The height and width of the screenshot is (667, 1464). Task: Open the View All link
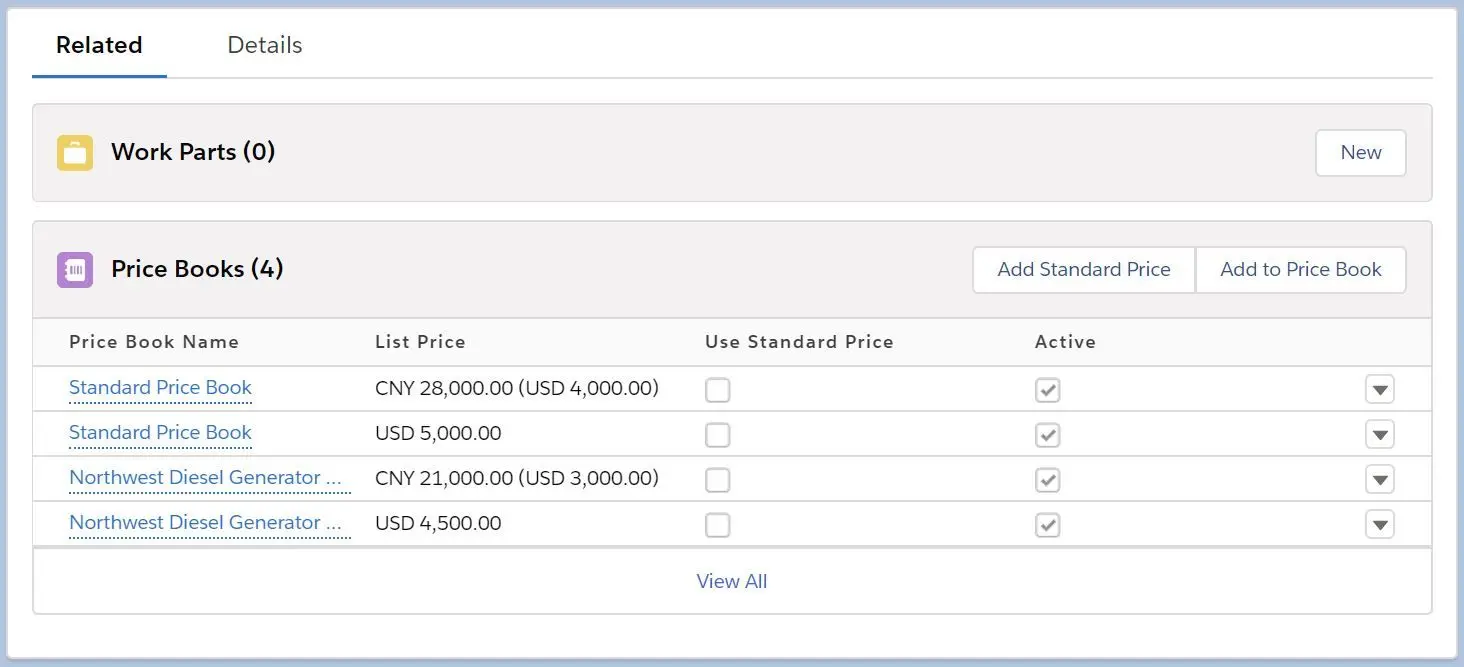point(732,581)
